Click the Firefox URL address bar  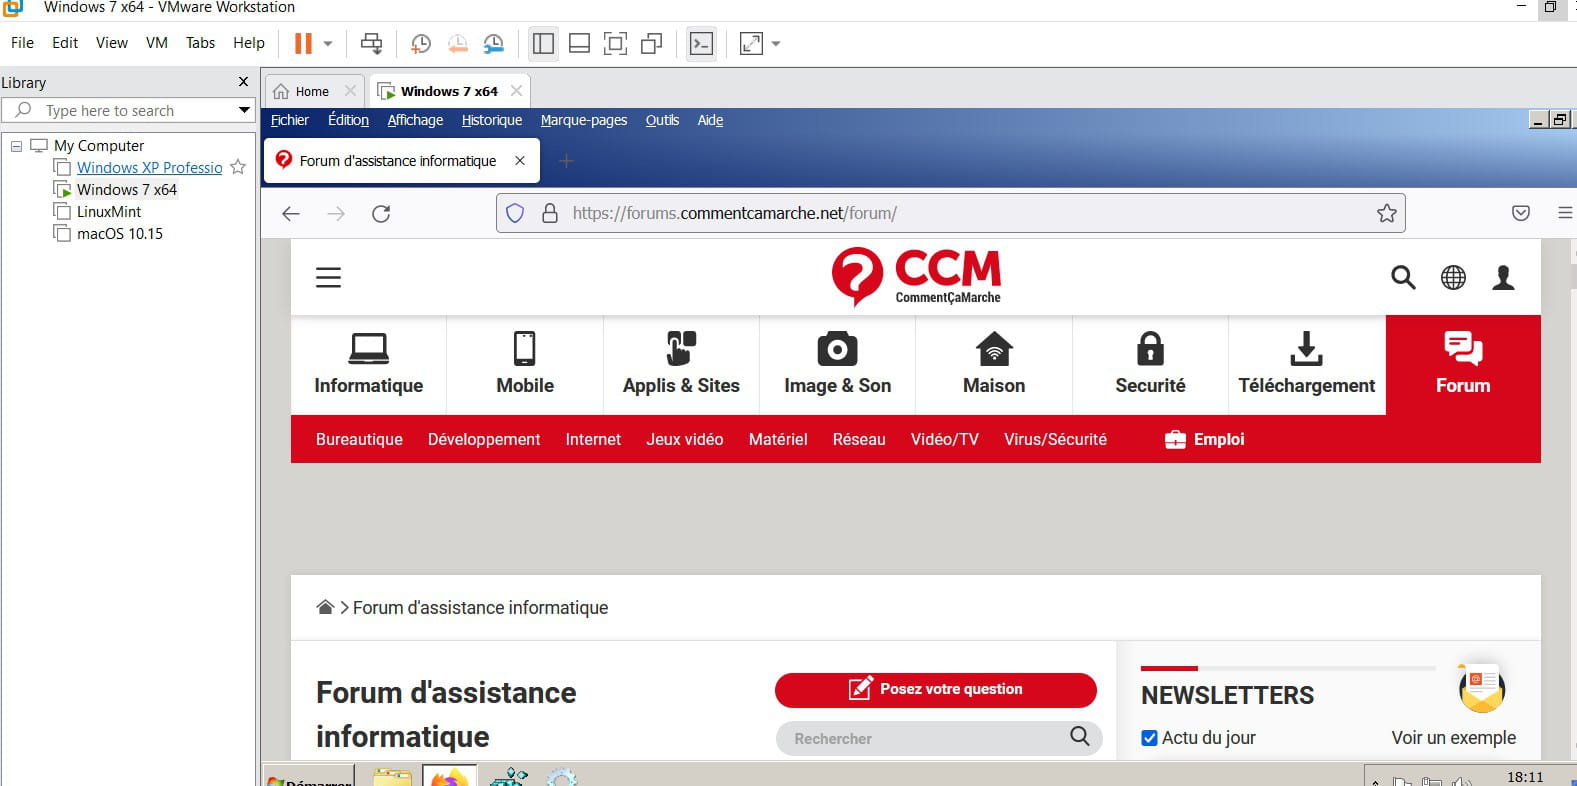click(950, 213)
